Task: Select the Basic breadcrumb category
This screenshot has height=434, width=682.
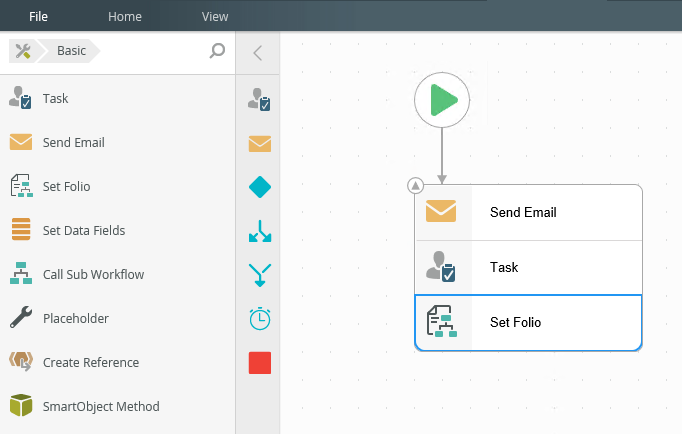Action: pos(71,51)
